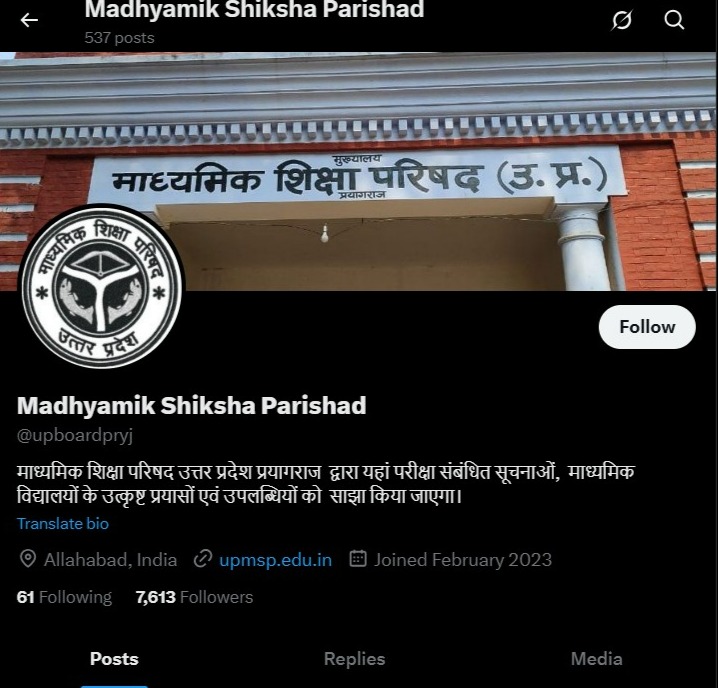The width and height of the screenshot is (718, 688).
Task: Follow Madhyamik Shiksha Parishad account
Action: click(x=647, y=327)
